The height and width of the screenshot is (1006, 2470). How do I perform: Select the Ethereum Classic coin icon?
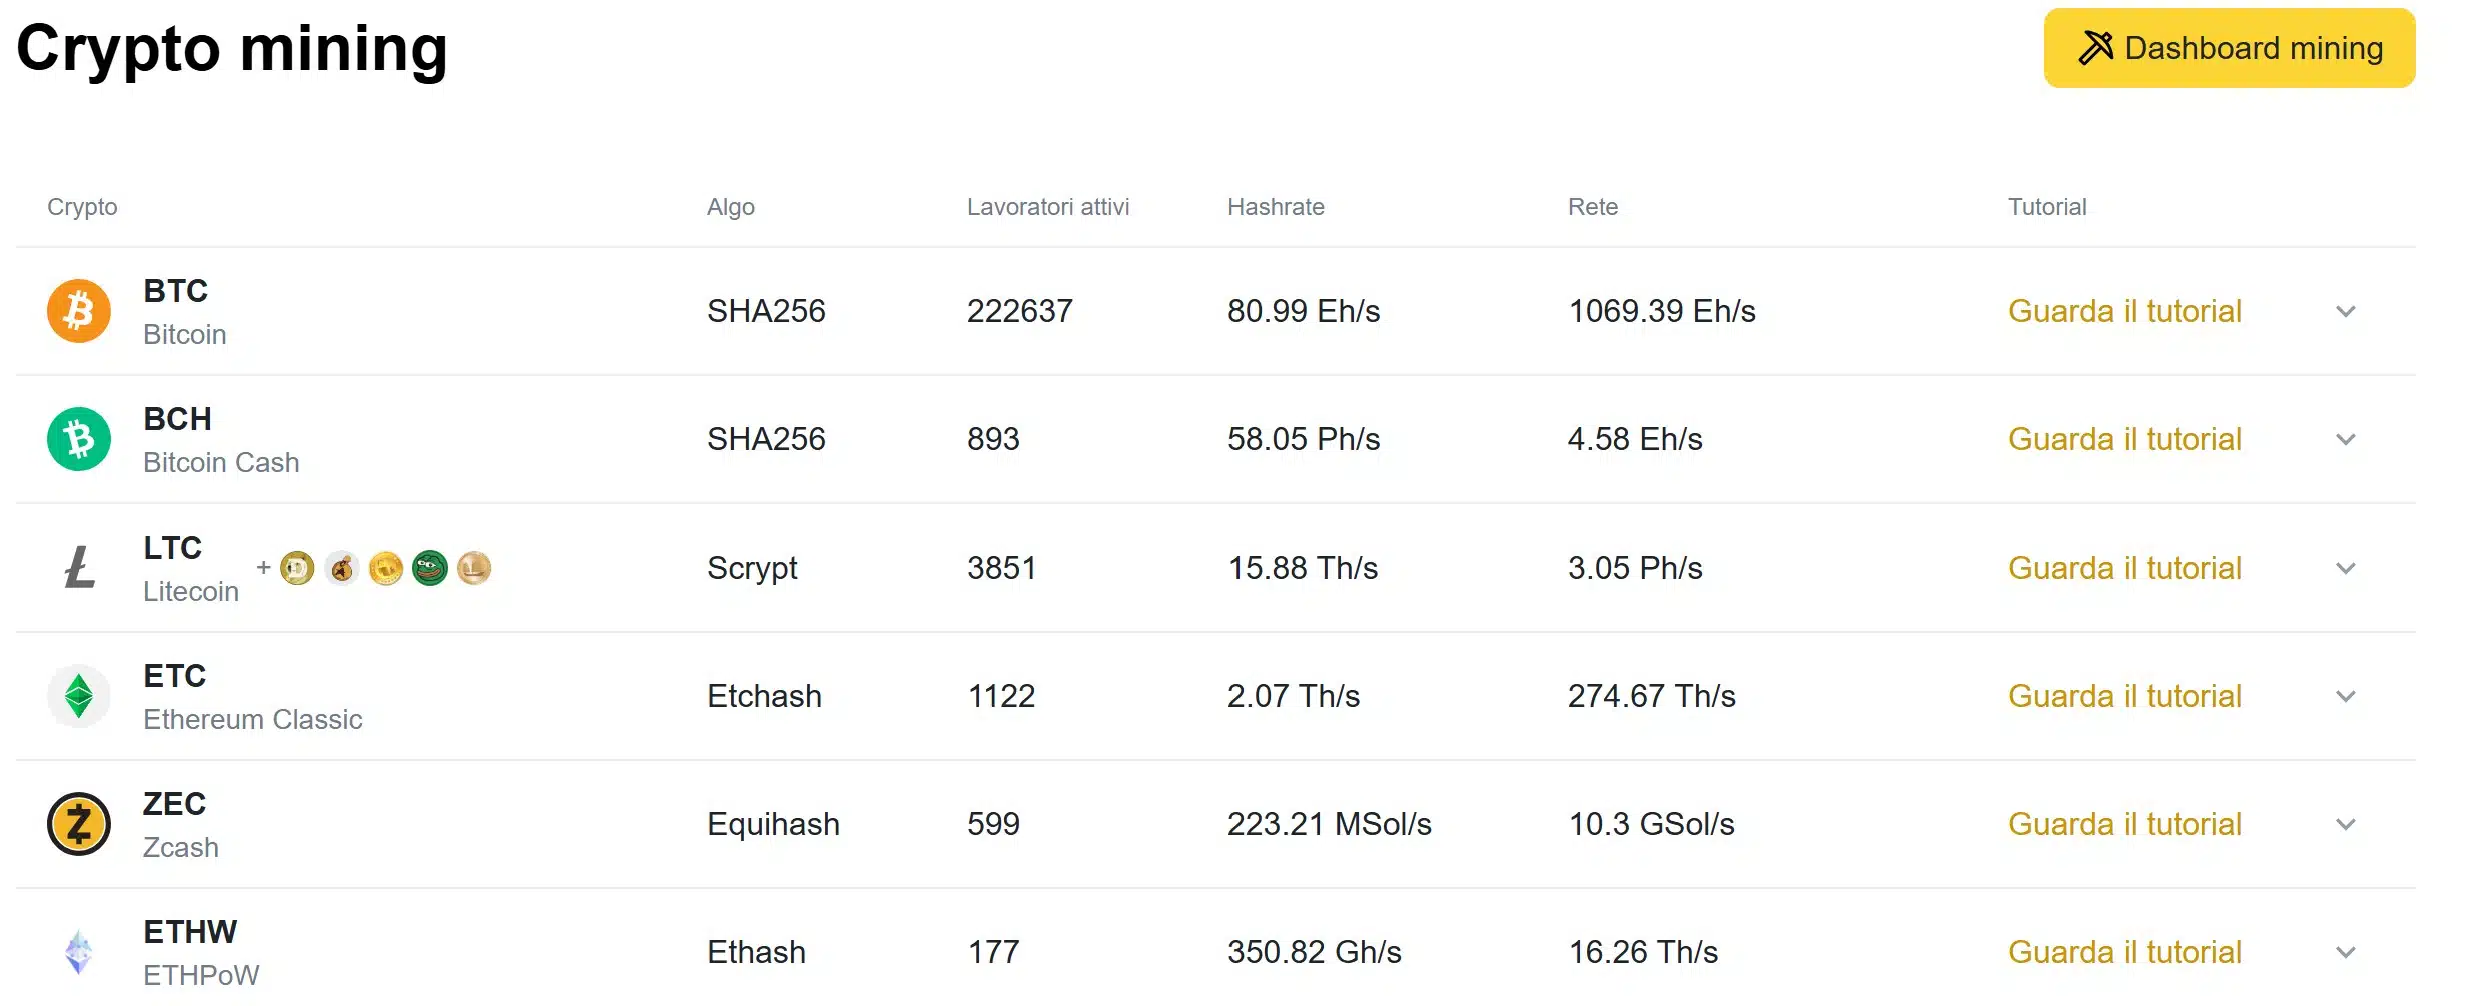[x=78, y=695]
